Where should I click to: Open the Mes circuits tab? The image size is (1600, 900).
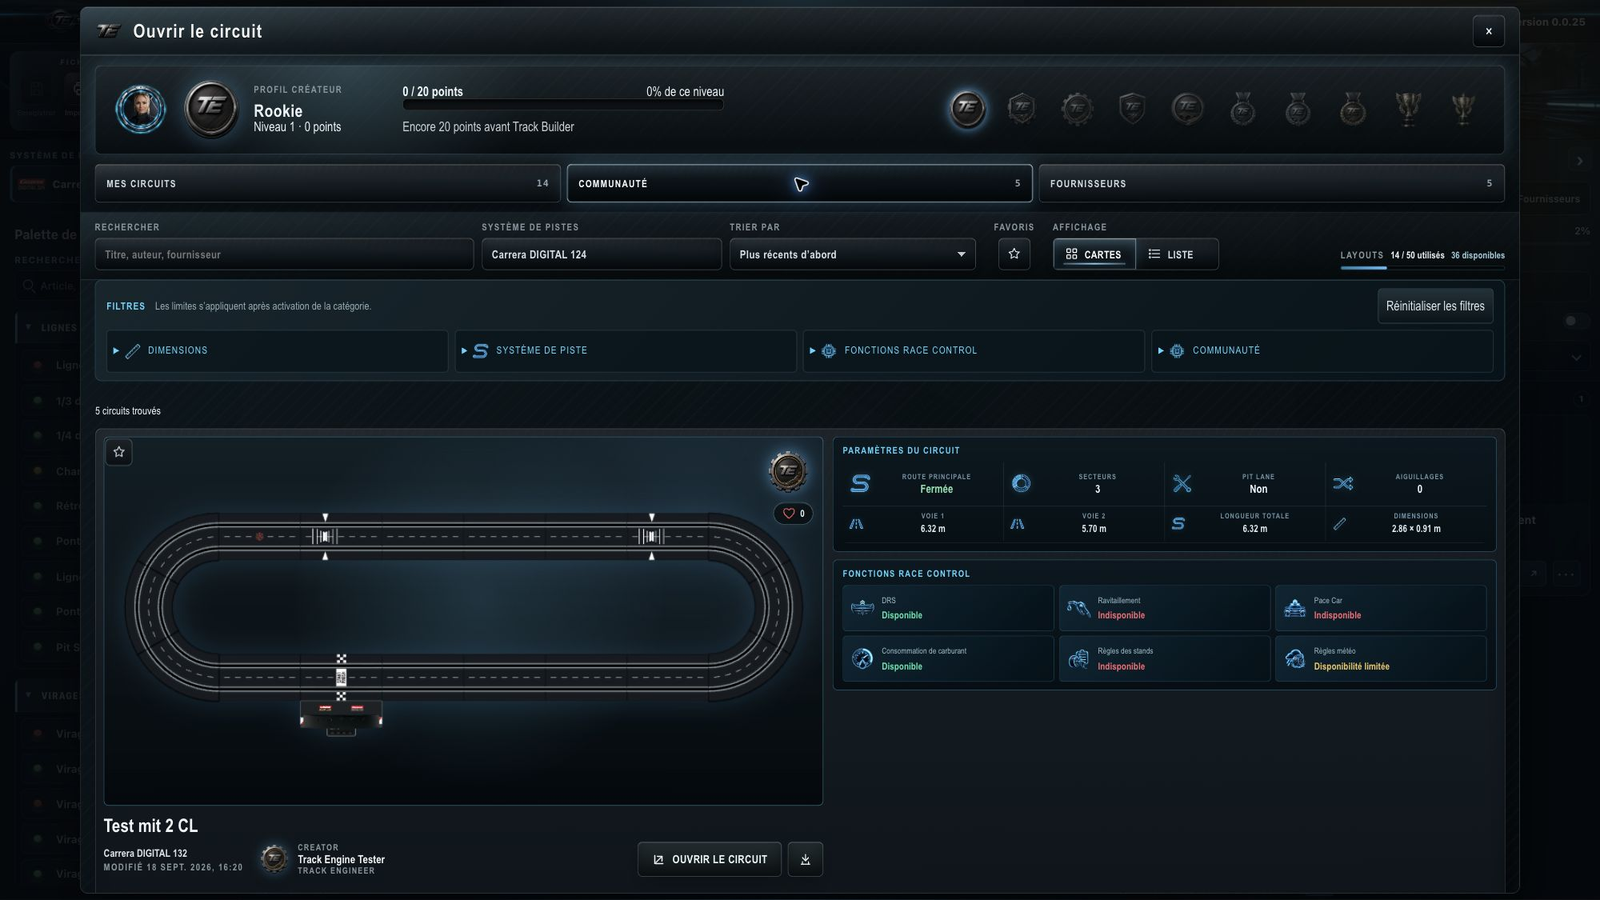[328, 184]
